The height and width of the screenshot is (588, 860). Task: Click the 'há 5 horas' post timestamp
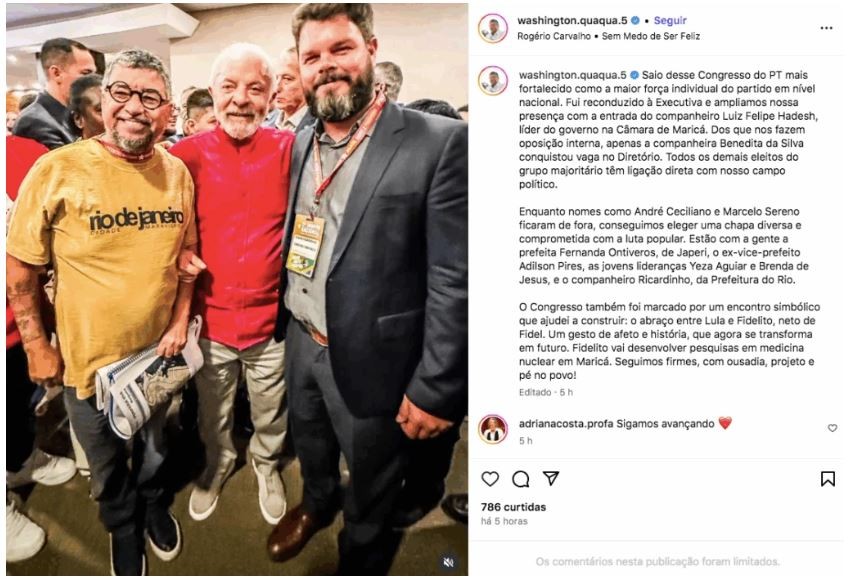[504, 521]
